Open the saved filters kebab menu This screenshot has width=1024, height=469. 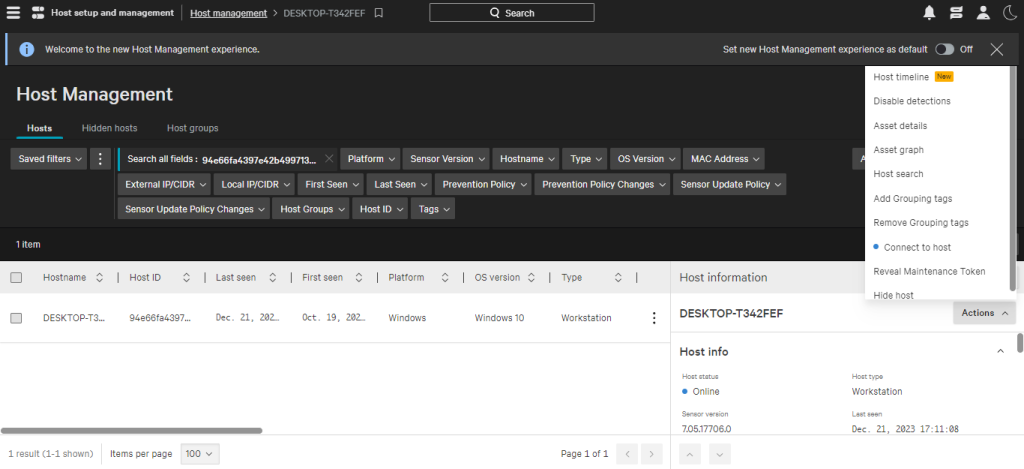[100, 159]
